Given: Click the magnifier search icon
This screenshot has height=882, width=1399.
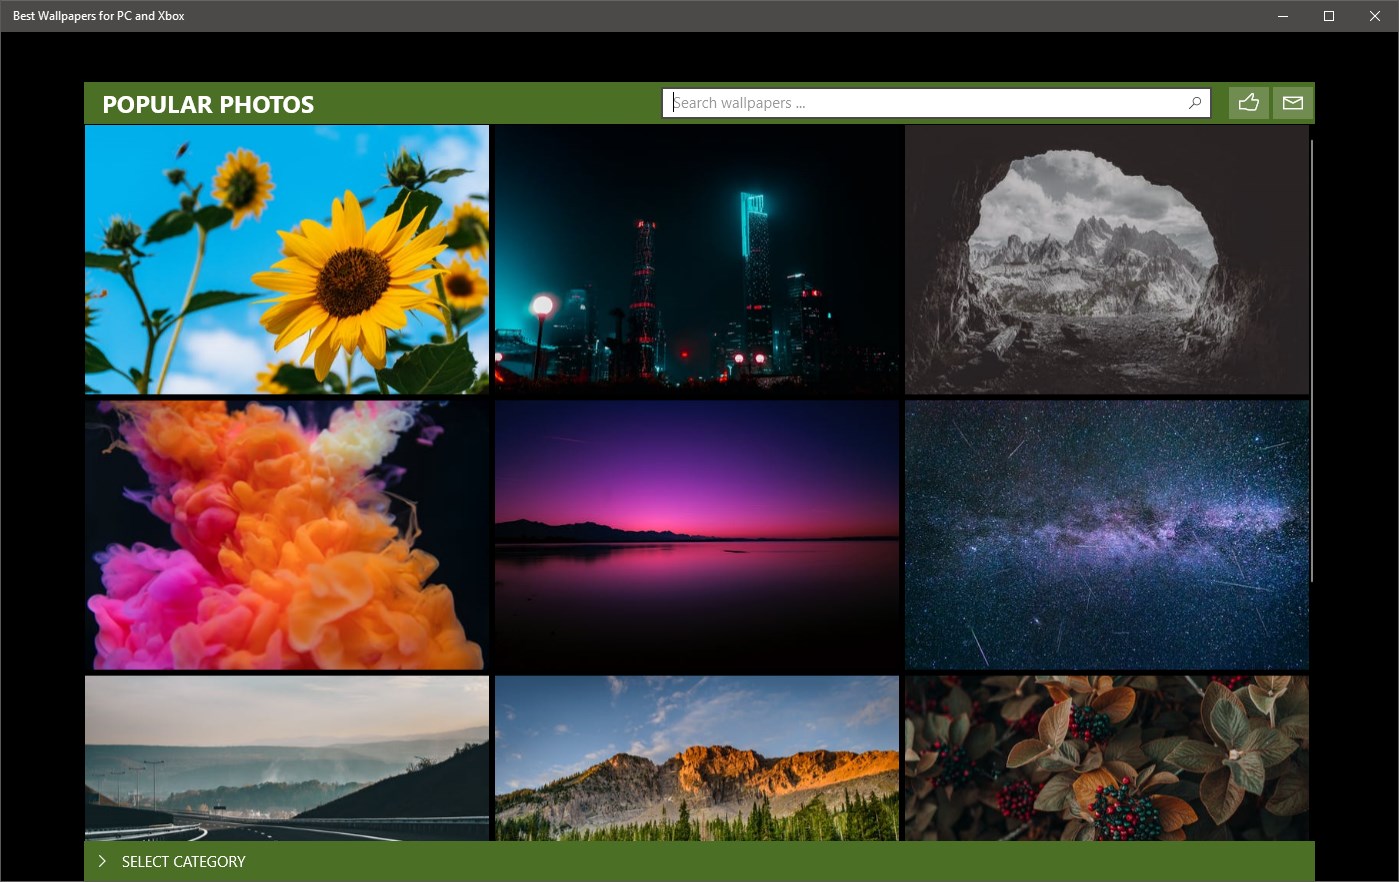Looking at the screenshot, I should (1195, 103).
